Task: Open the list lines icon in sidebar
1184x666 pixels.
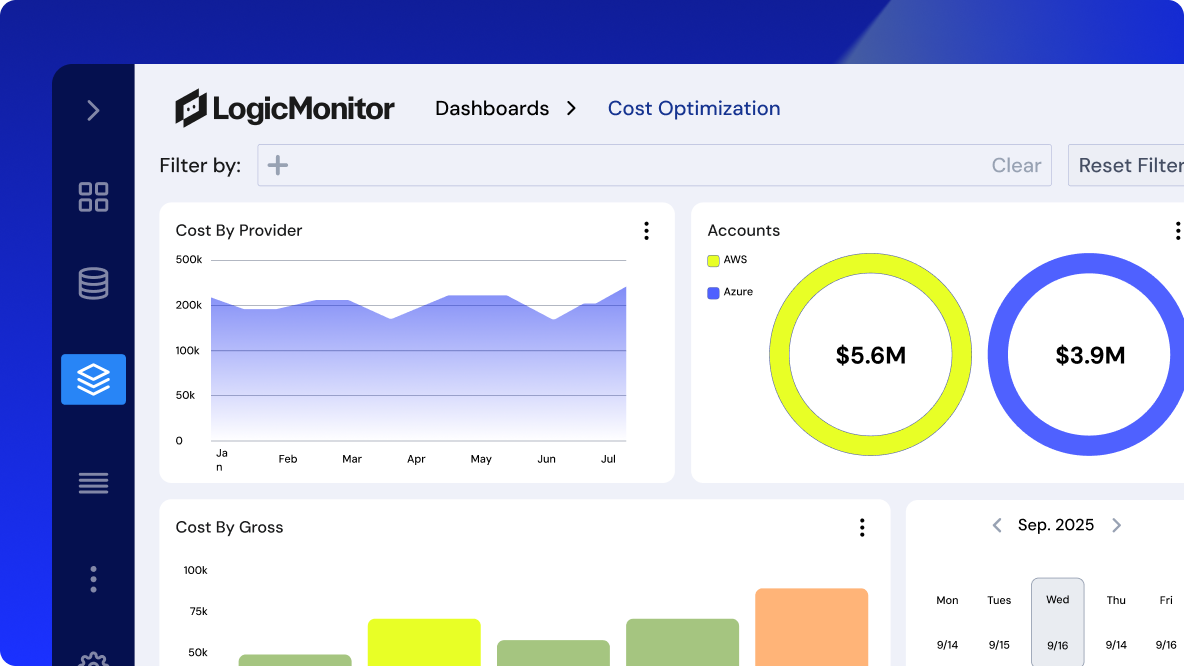Action: point(93,484)
